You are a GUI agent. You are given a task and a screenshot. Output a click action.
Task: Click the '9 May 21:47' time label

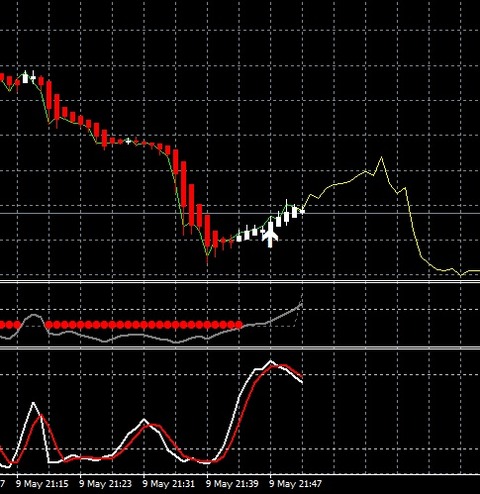coord(295,484)
